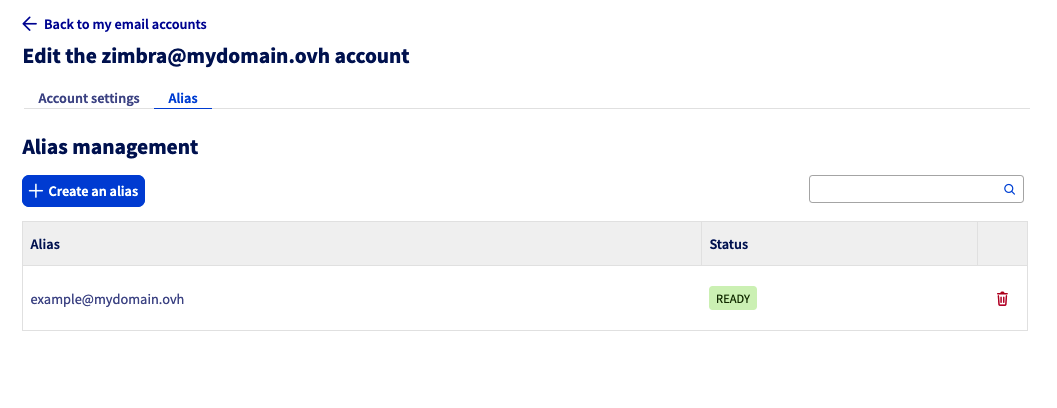Click the Status column header
1057x408 pixels.
click(x=728, y=244)
